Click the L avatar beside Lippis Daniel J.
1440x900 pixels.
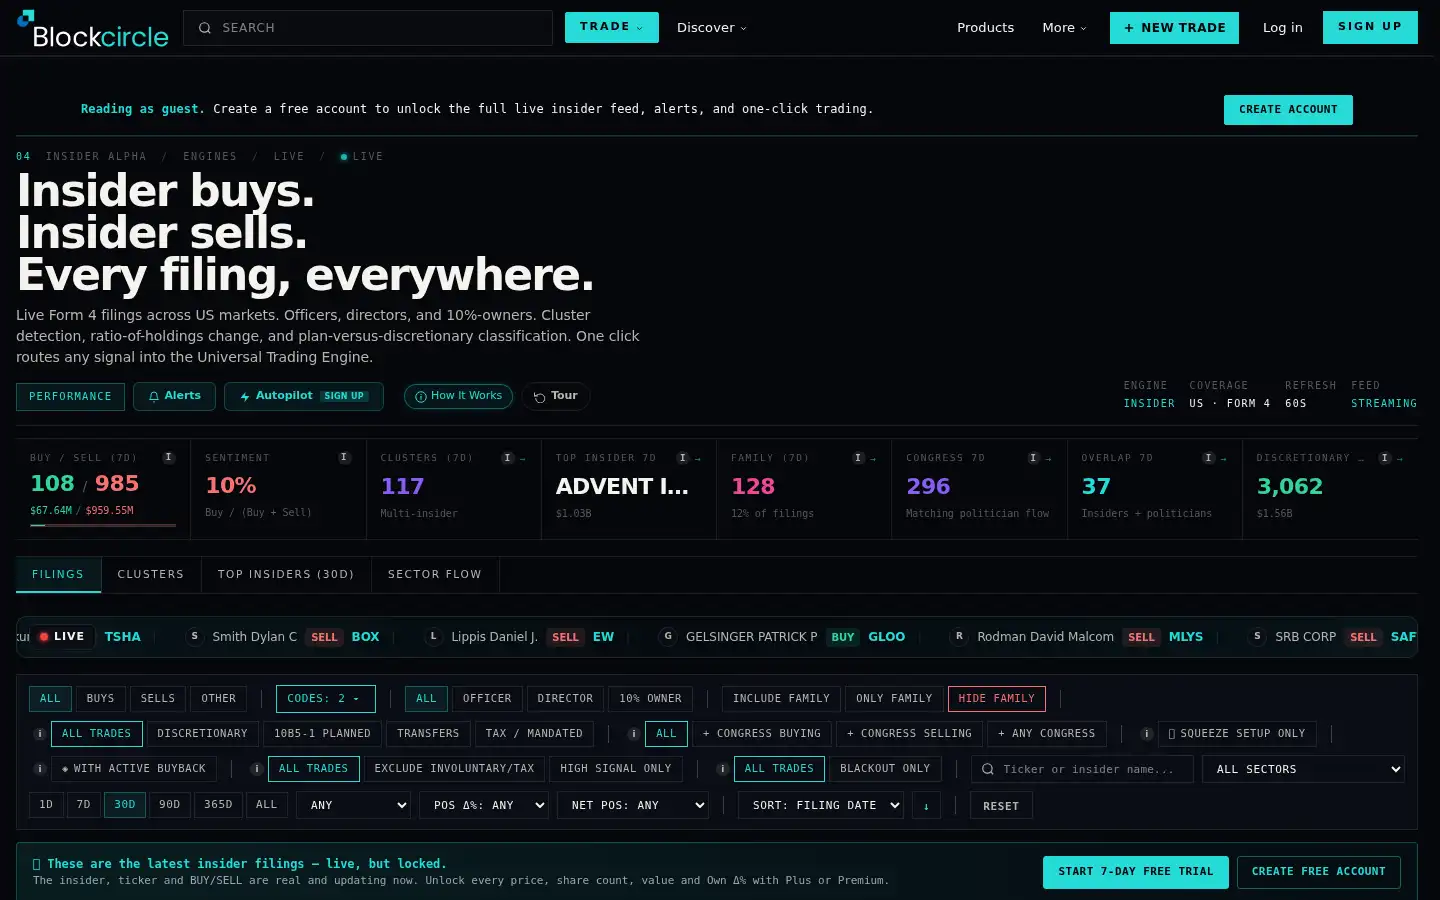point(434,636)
